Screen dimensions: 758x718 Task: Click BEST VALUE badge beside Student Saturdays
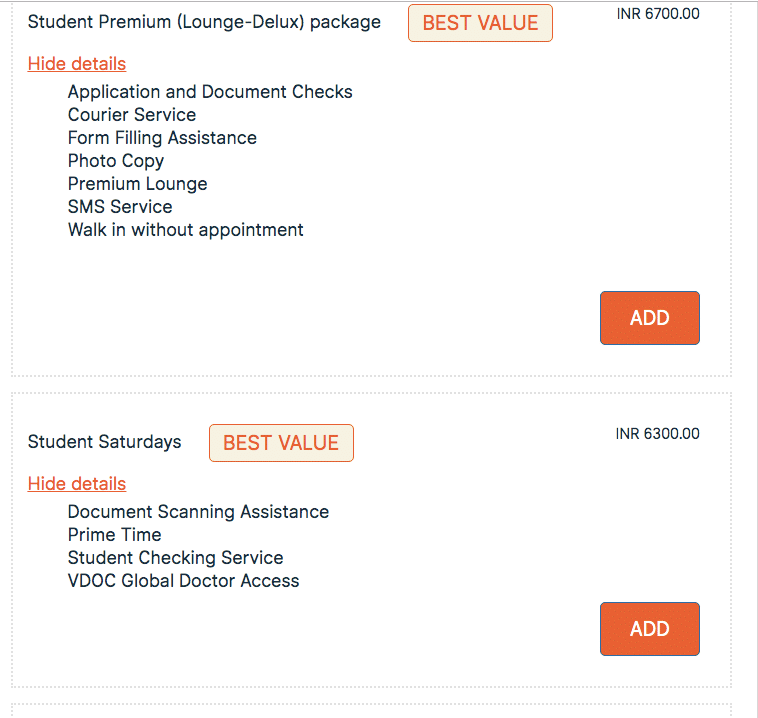(281, 443)
